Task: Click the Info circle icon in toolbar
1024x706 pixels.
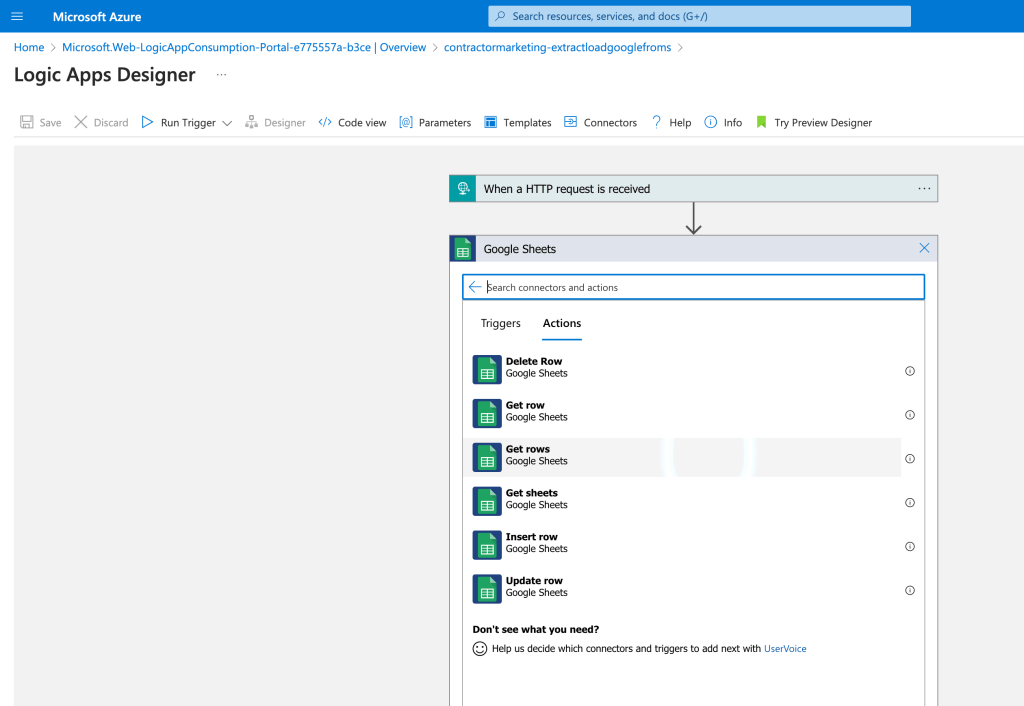Action: (x=711, y=122)
